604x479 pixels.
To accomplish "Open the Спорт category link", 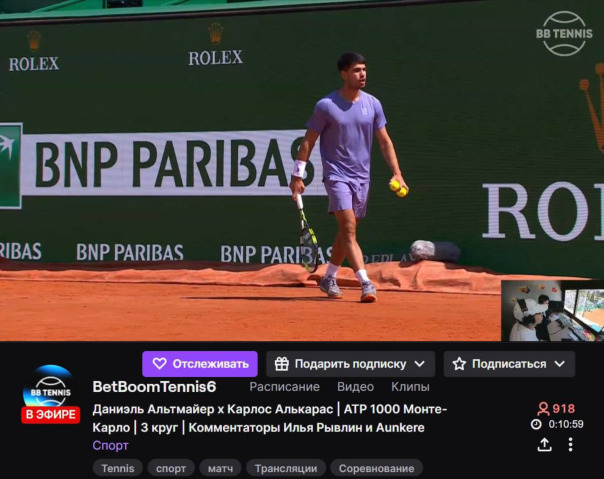I will tap(111, 445).
